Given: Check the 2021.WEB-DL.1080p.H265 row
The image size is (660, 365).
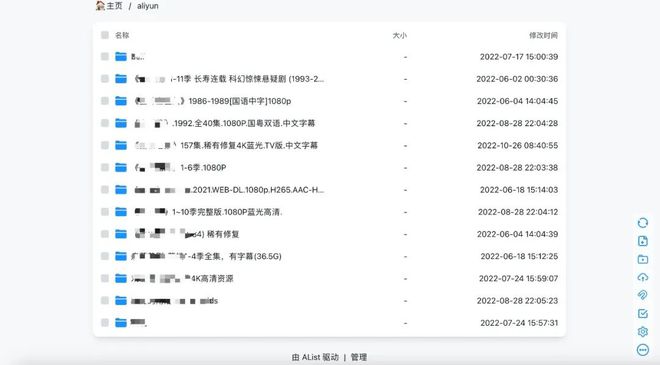Looking at the screenshot, I should click(105, 190).
